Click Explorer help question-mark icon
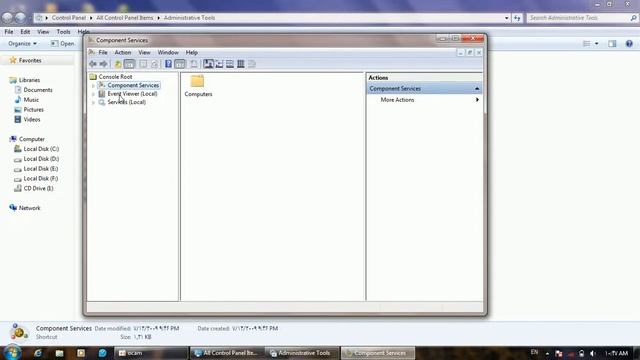 click(629, 44)
